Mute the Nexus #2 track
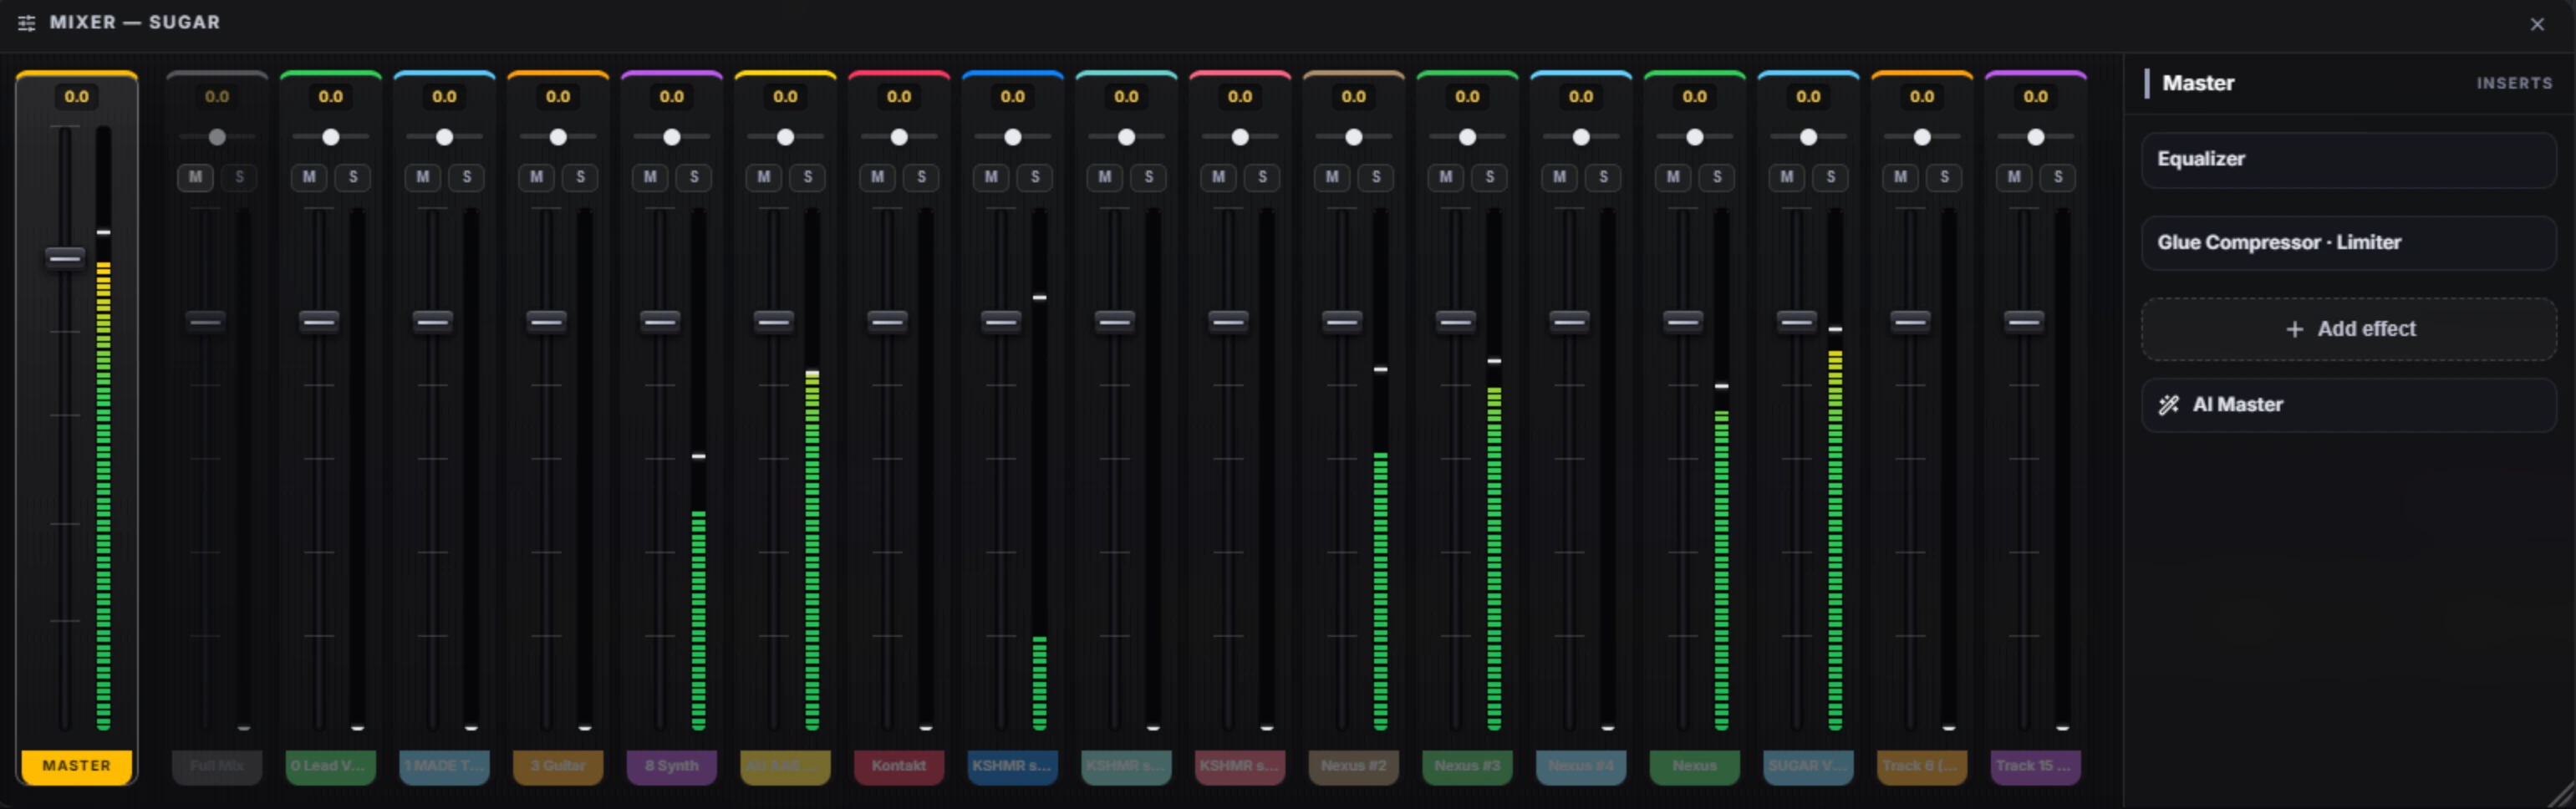2576x809 pixels. (1332, 177)
